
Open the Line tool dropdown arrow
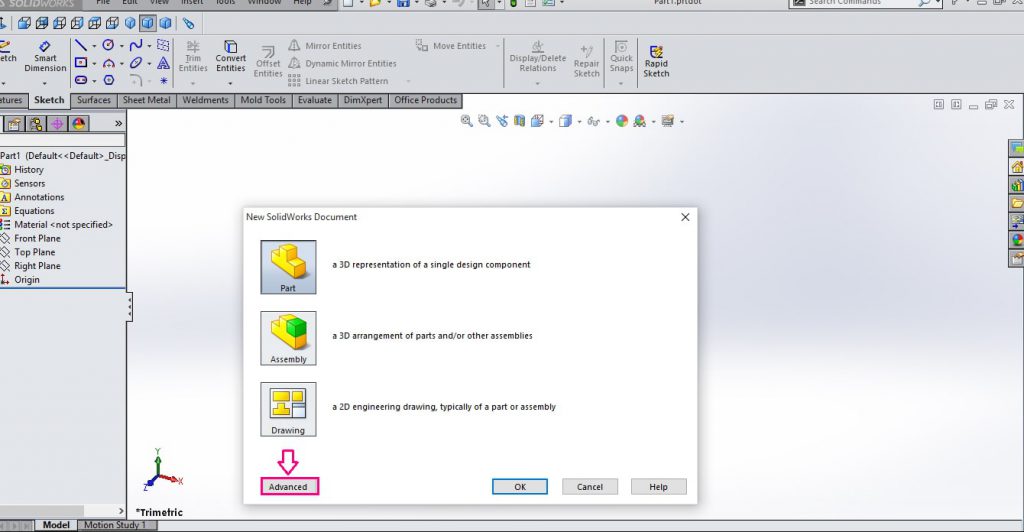click(x=94, y=46)
